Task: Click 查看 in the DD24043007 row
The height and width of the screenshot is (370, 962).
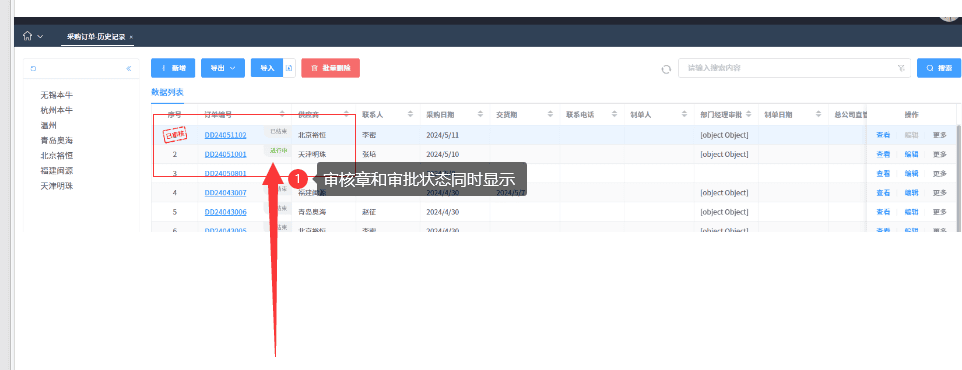Action: click(883, 193)
